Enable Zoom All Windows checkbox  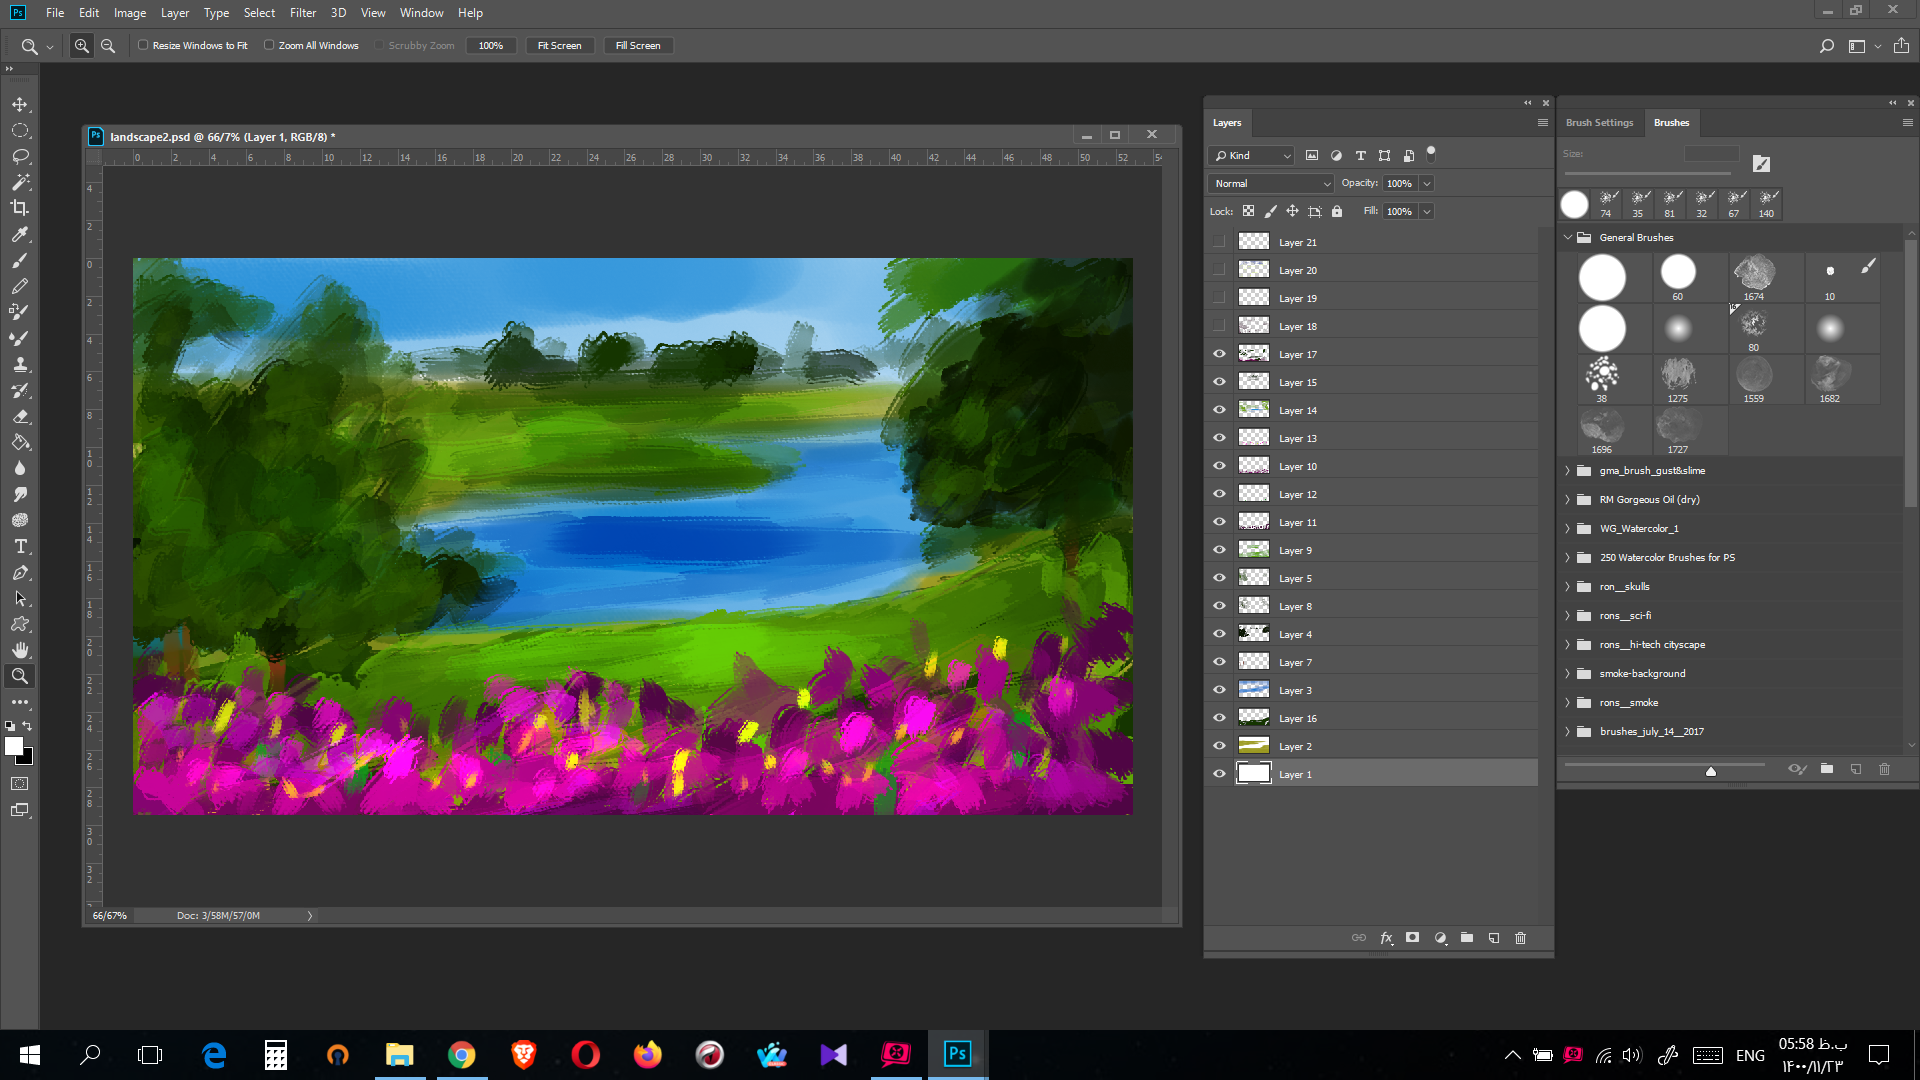point(269,45)
